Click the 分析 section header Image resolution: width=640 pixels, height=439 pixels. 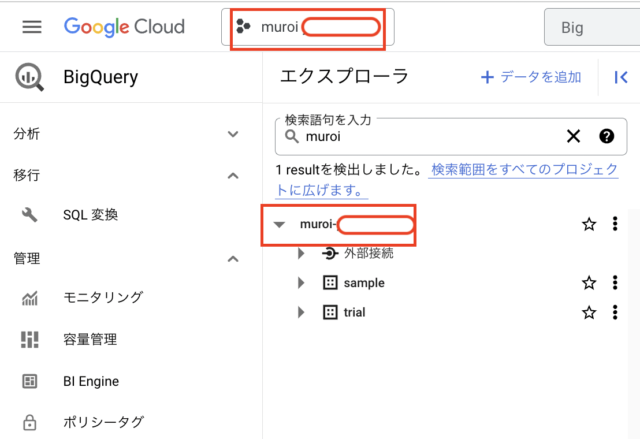coord(27,134)
